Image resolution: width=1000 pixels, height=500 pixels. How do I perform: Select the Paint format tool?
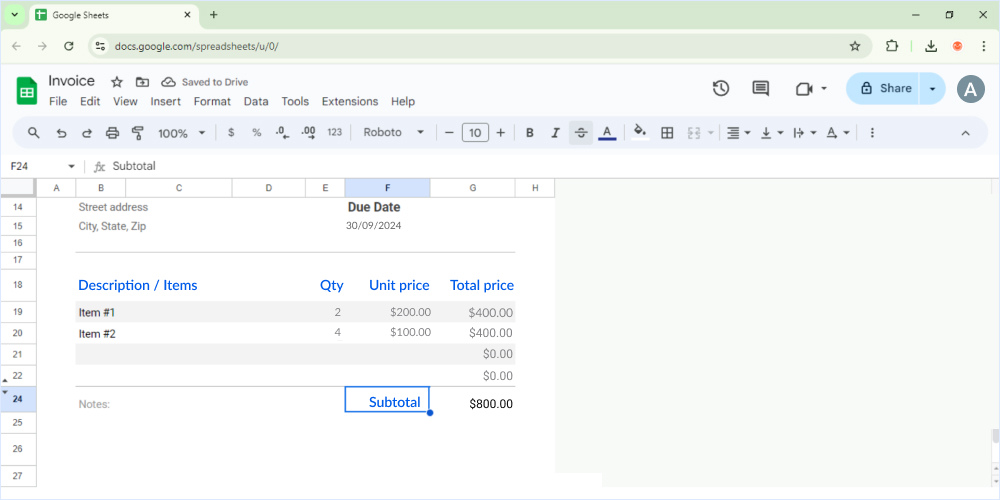tap(138, 133)
